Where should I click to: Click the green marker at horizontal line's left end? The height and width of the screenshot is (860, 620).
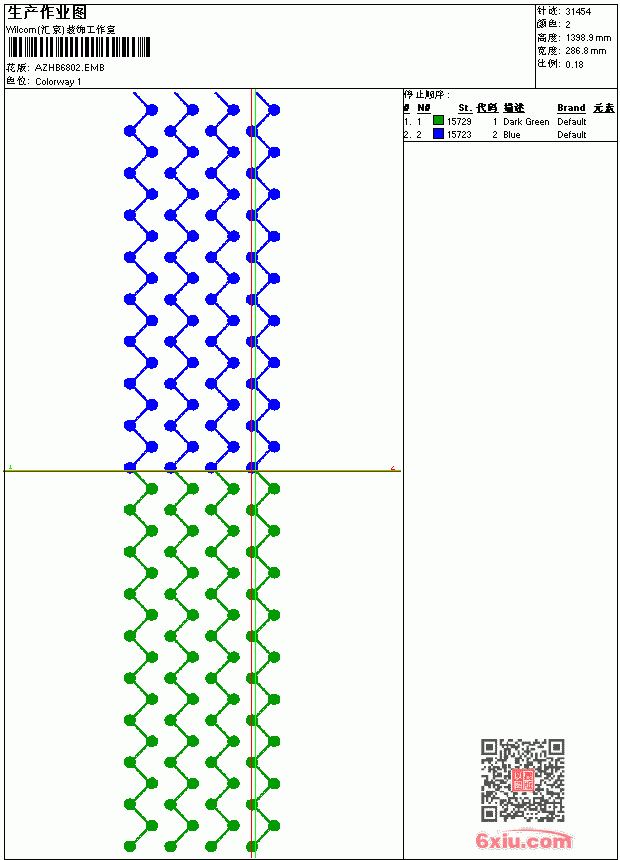tap(10, 467)
